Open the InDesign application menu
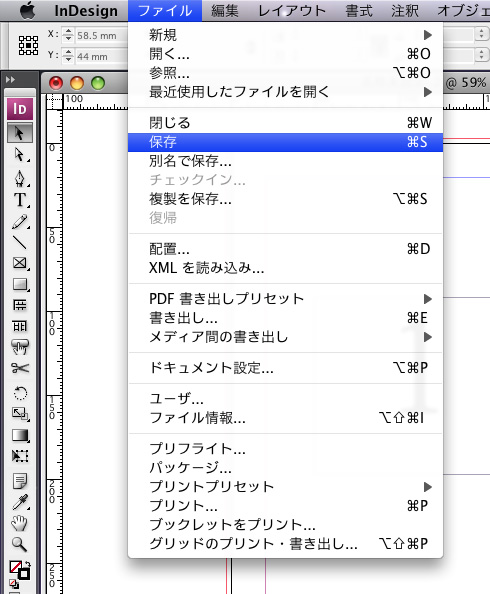490x594 pixels. pos(86,11)
